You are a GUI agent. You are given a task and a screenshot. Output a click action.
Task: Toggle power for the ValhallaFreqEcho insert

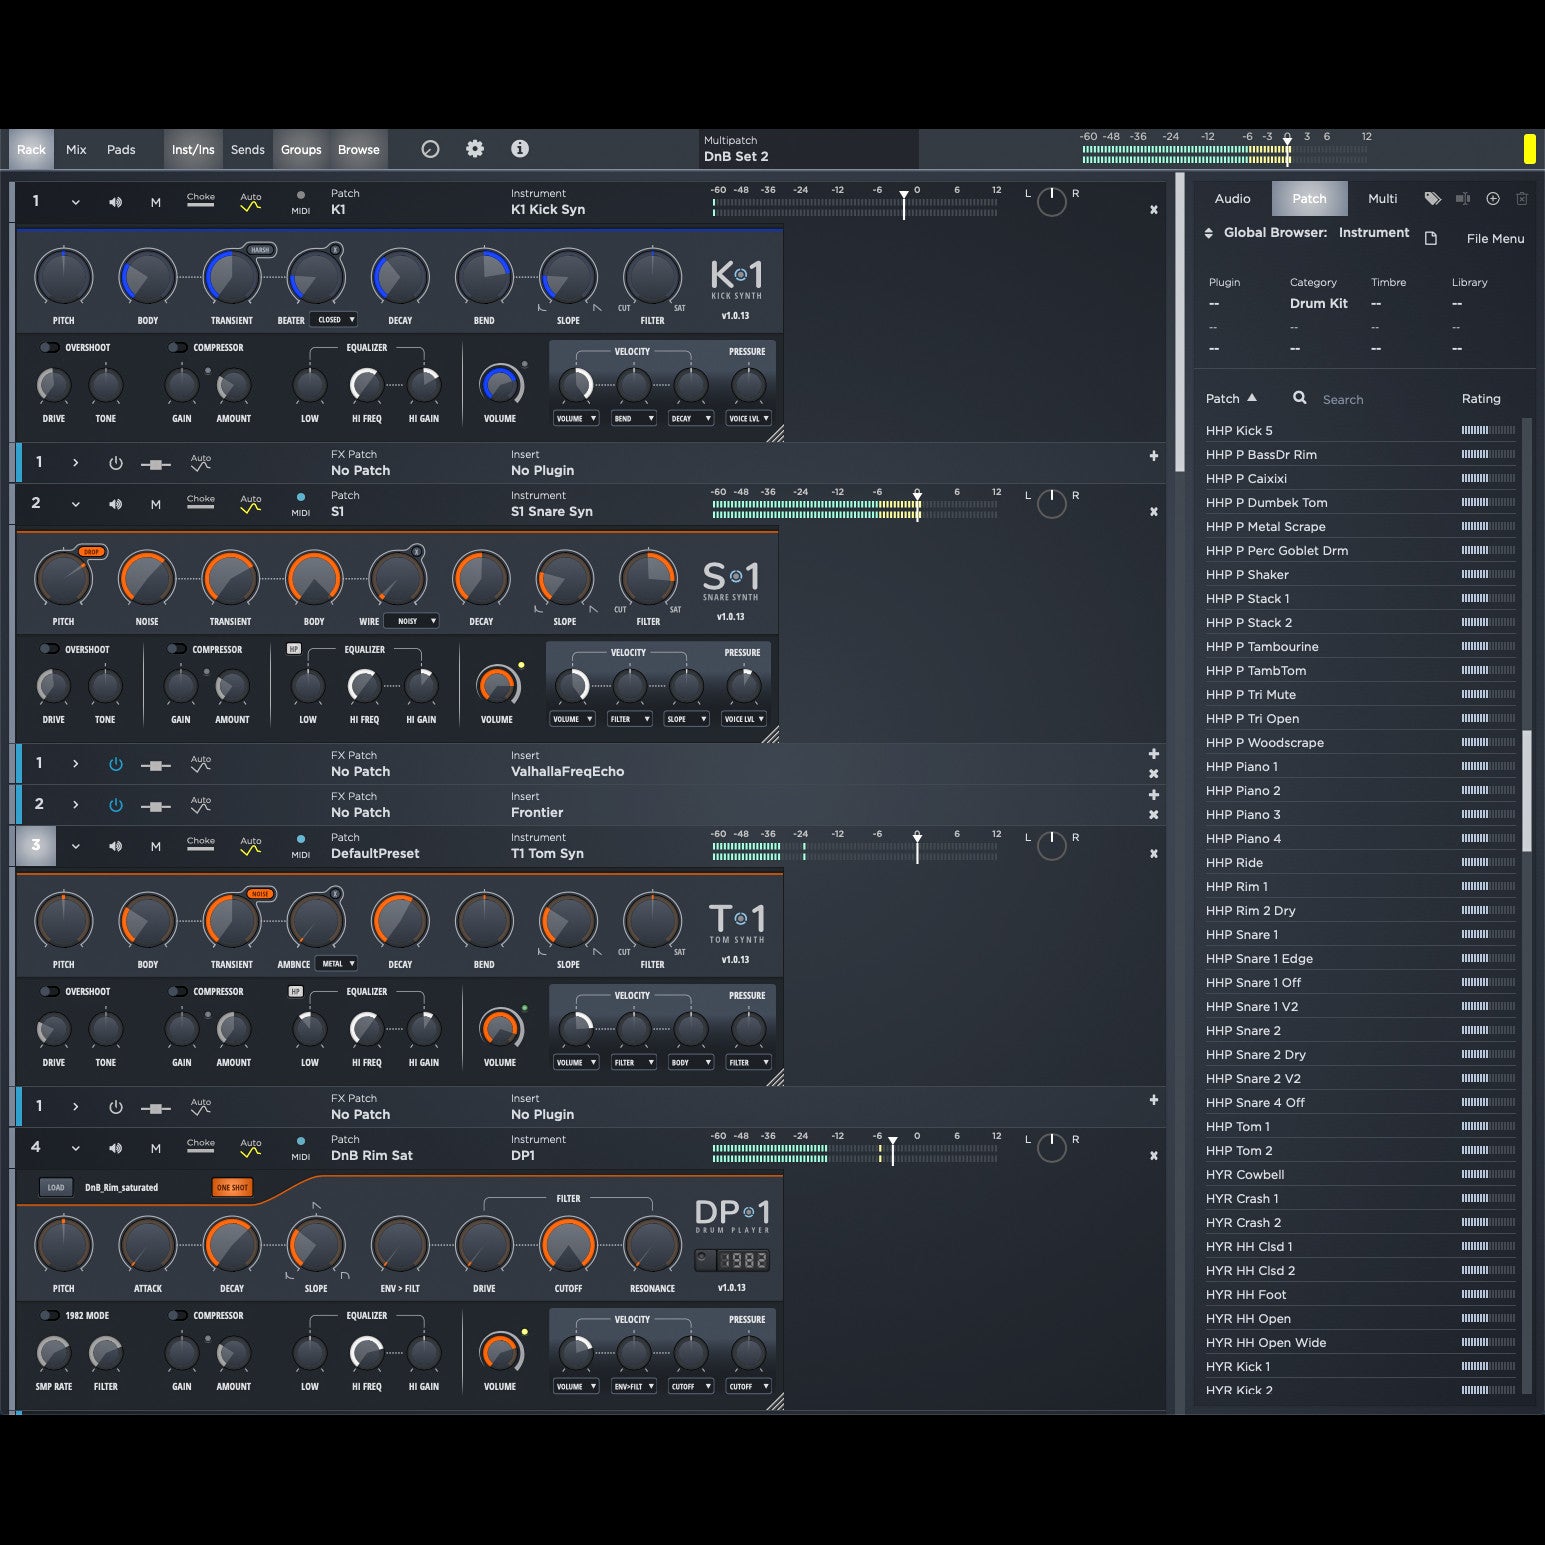[116, 764]
